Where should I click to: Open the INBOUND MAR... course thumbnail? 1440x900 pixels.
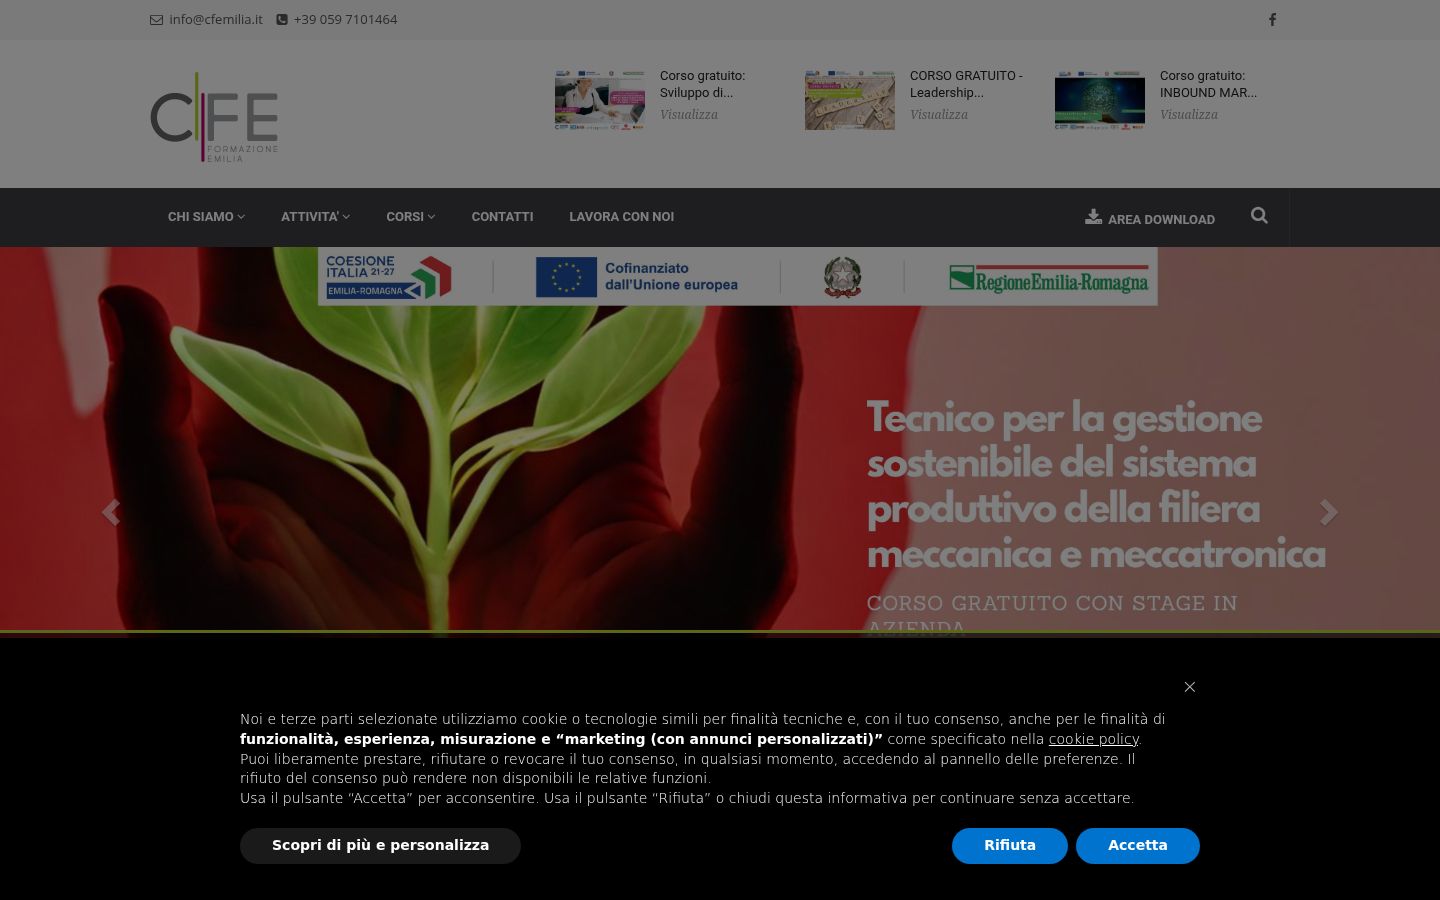click(x=1100, y=100)
